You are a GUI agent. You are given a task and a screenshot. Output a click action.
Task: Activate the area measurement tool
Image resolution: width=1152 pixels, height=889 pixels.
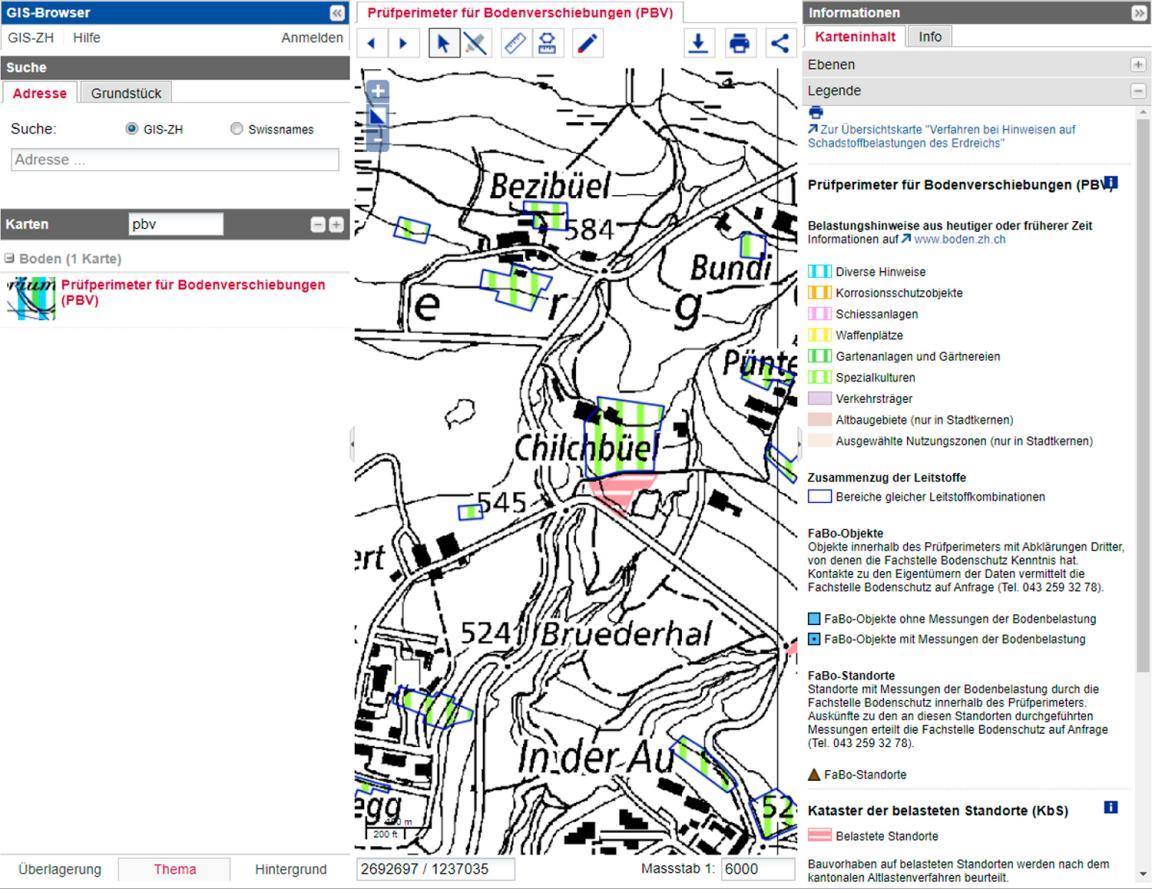tap(546, 44)
